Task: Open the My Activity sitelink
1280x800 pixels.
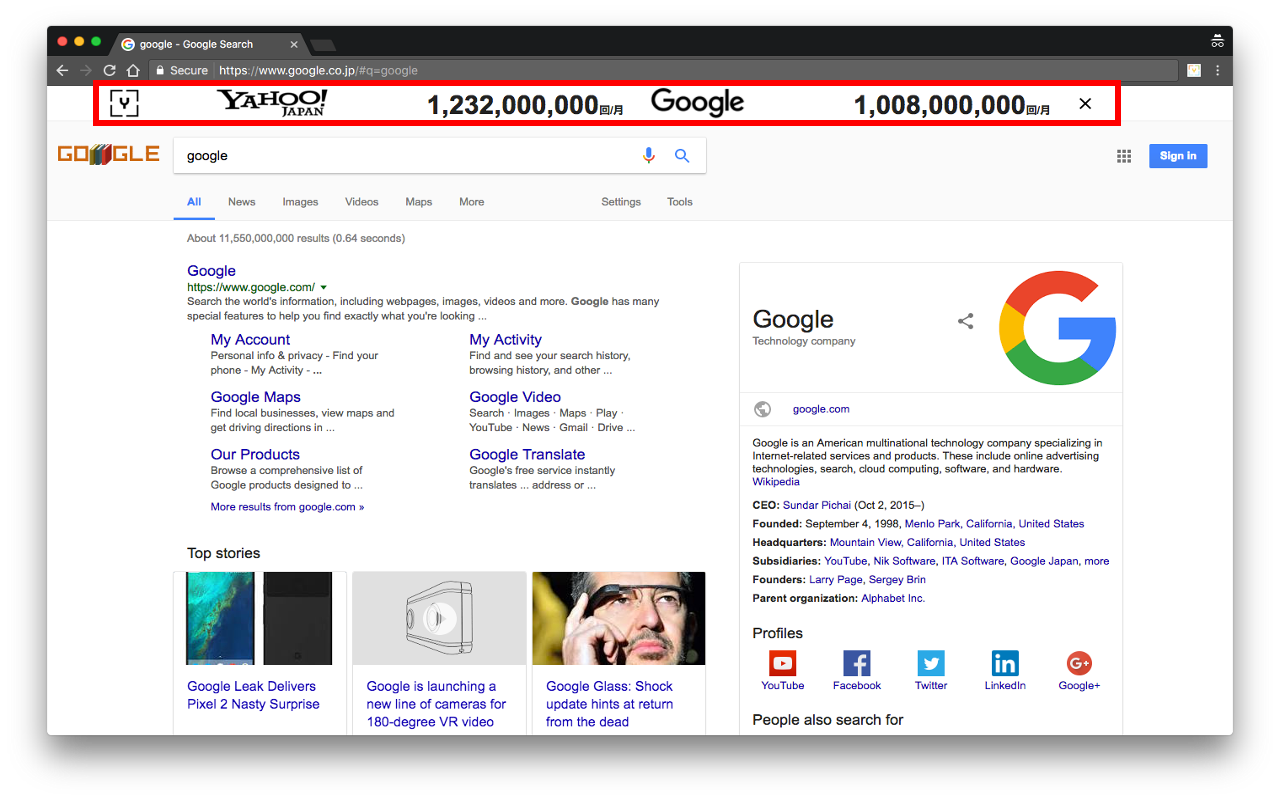Action: tap(505, 340)
